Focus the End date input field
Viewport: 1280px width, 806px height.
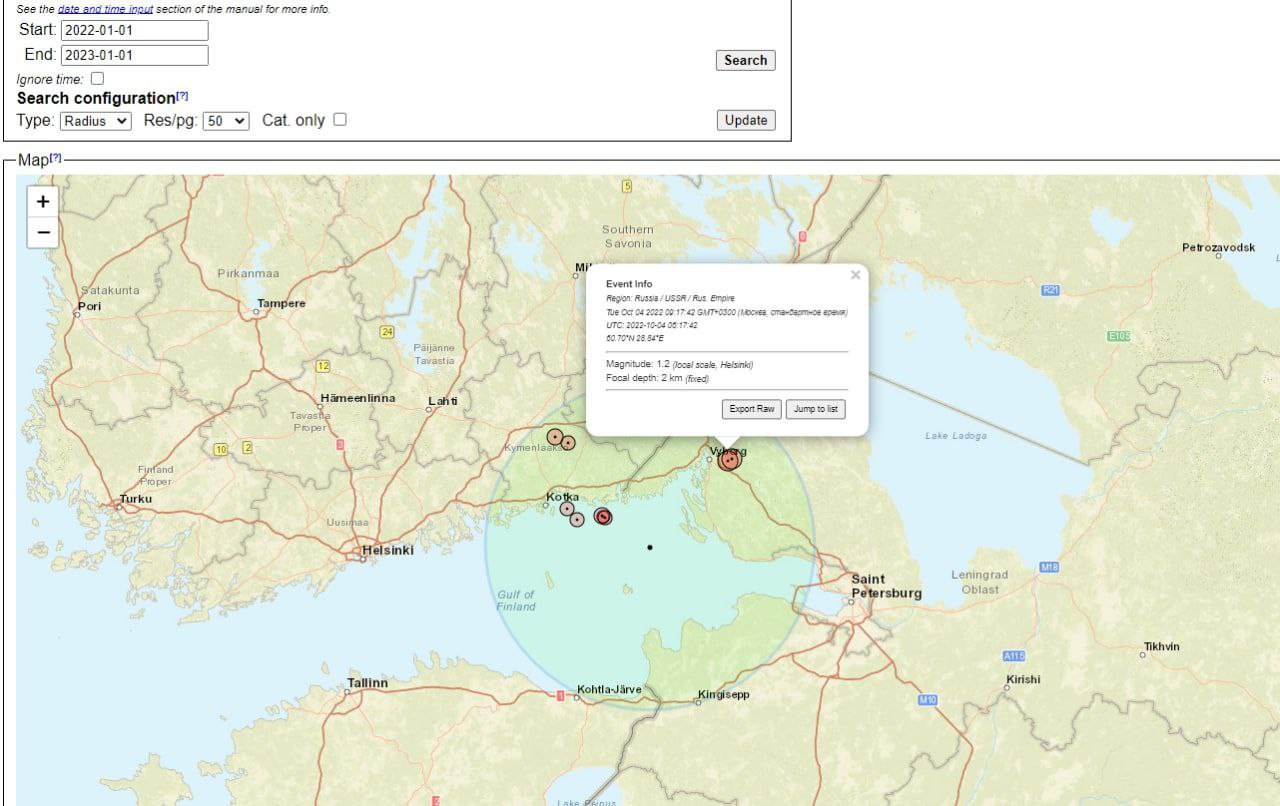coord(134,55)
